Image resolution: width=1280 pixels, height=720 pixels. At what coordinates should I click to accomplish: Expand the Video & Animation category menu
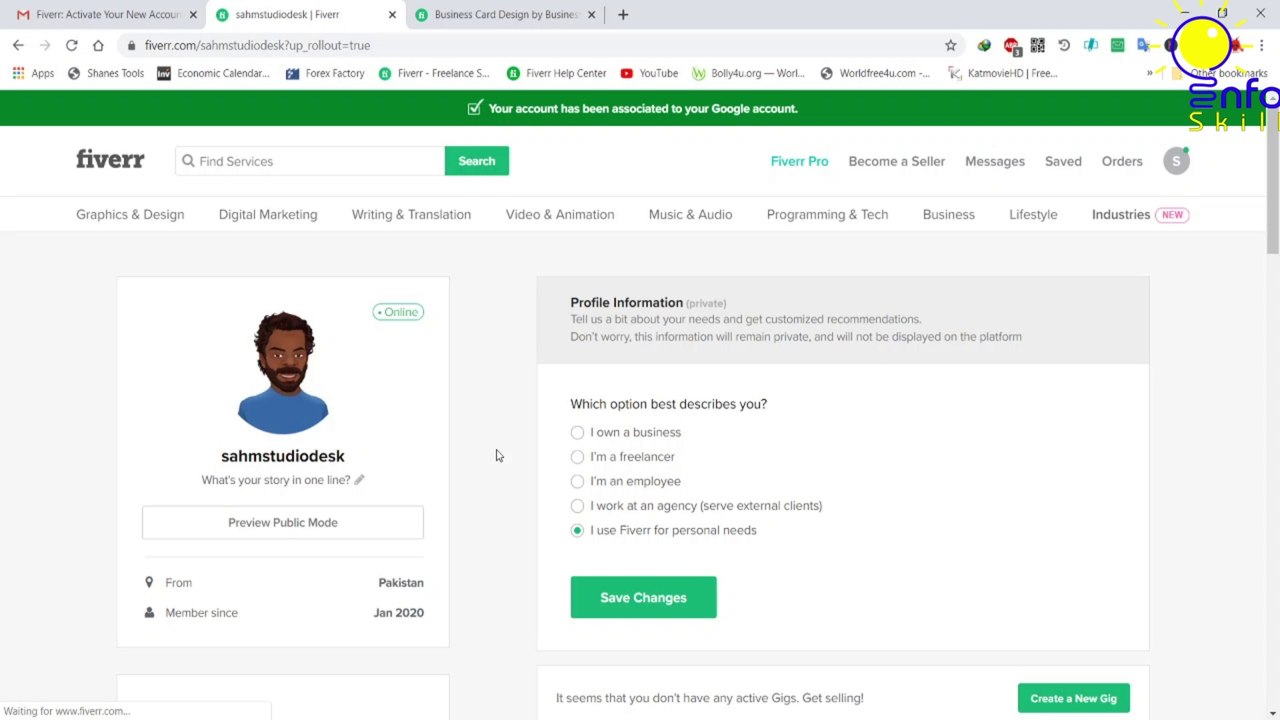pyautogui.click(x=560, y=214)
